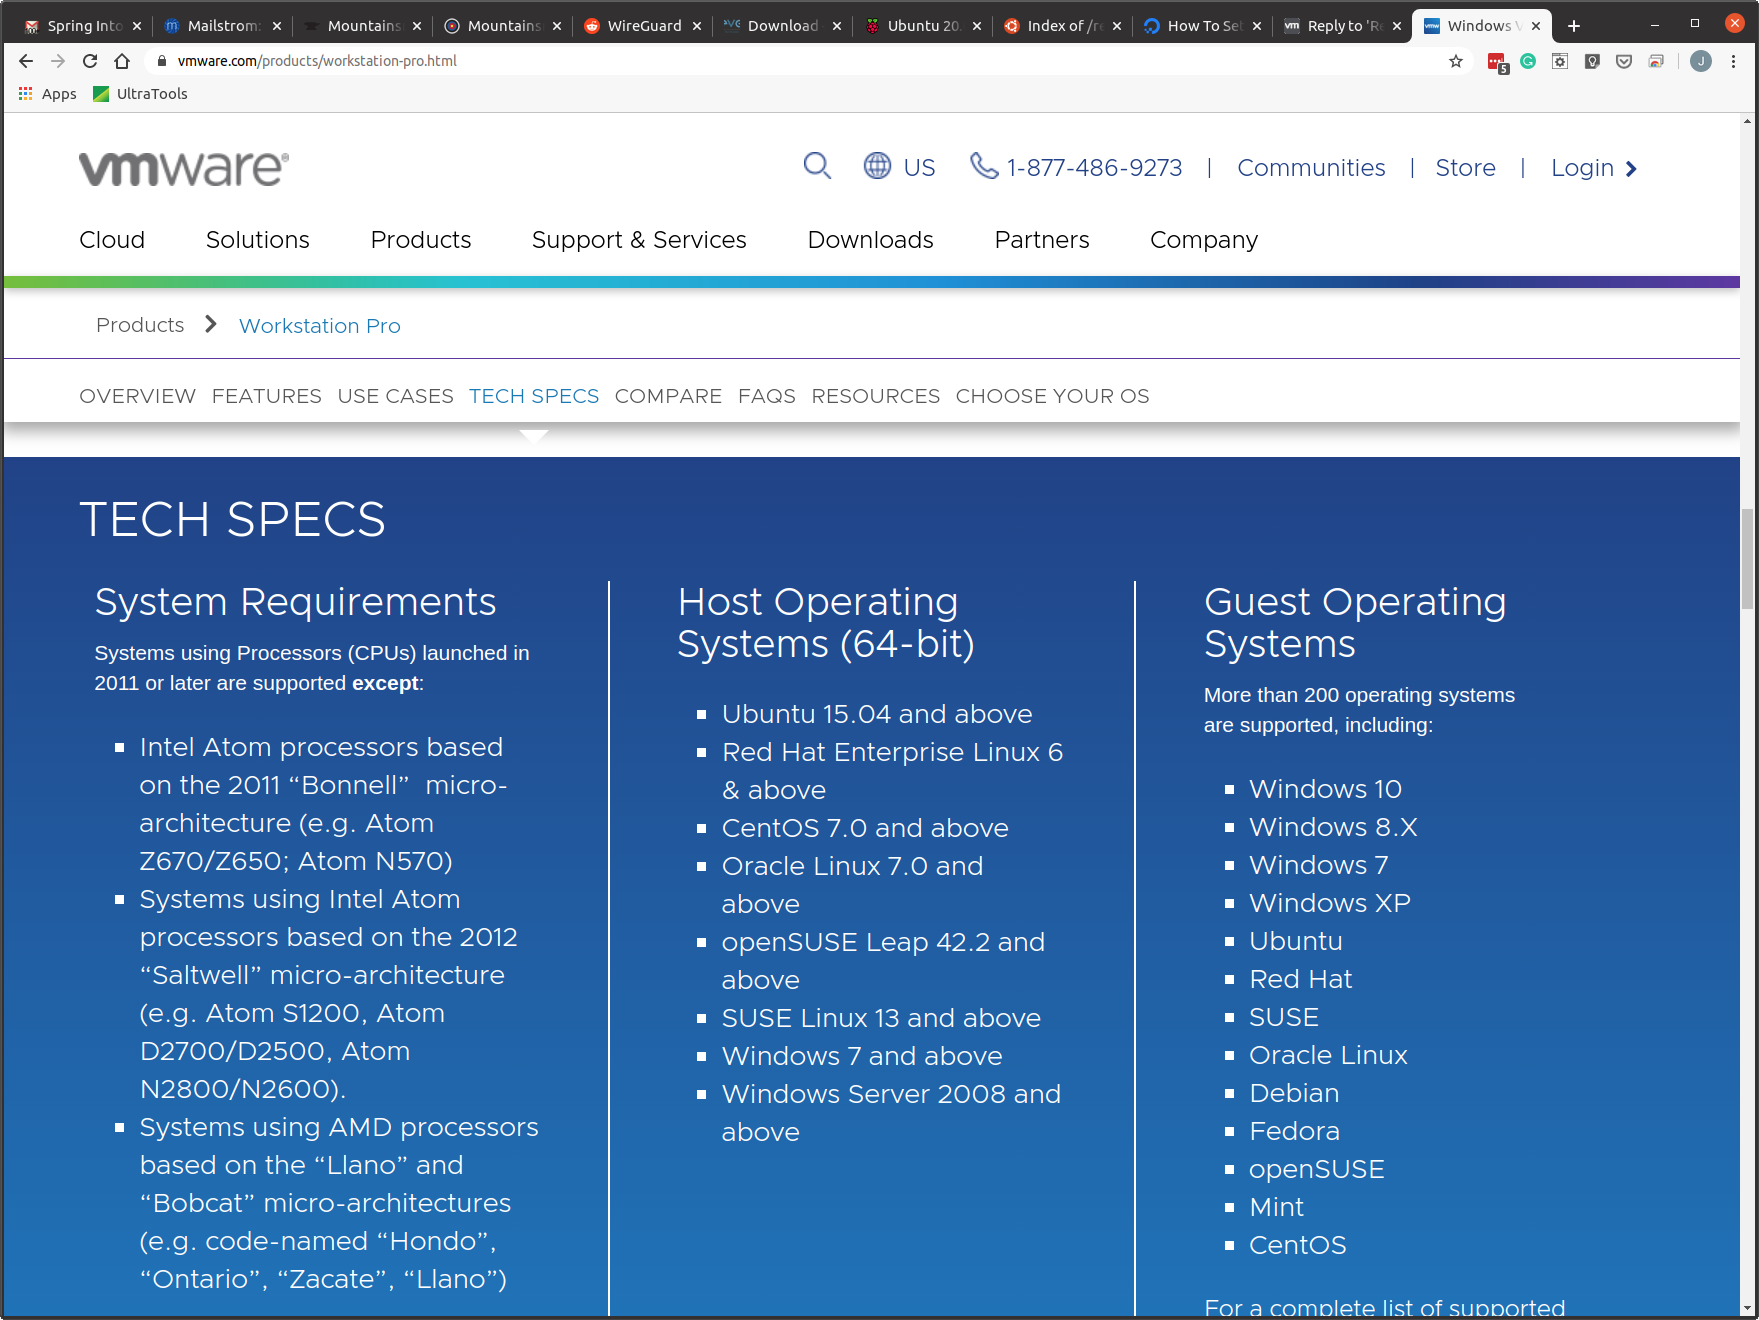Reload the VMware page

90,61
